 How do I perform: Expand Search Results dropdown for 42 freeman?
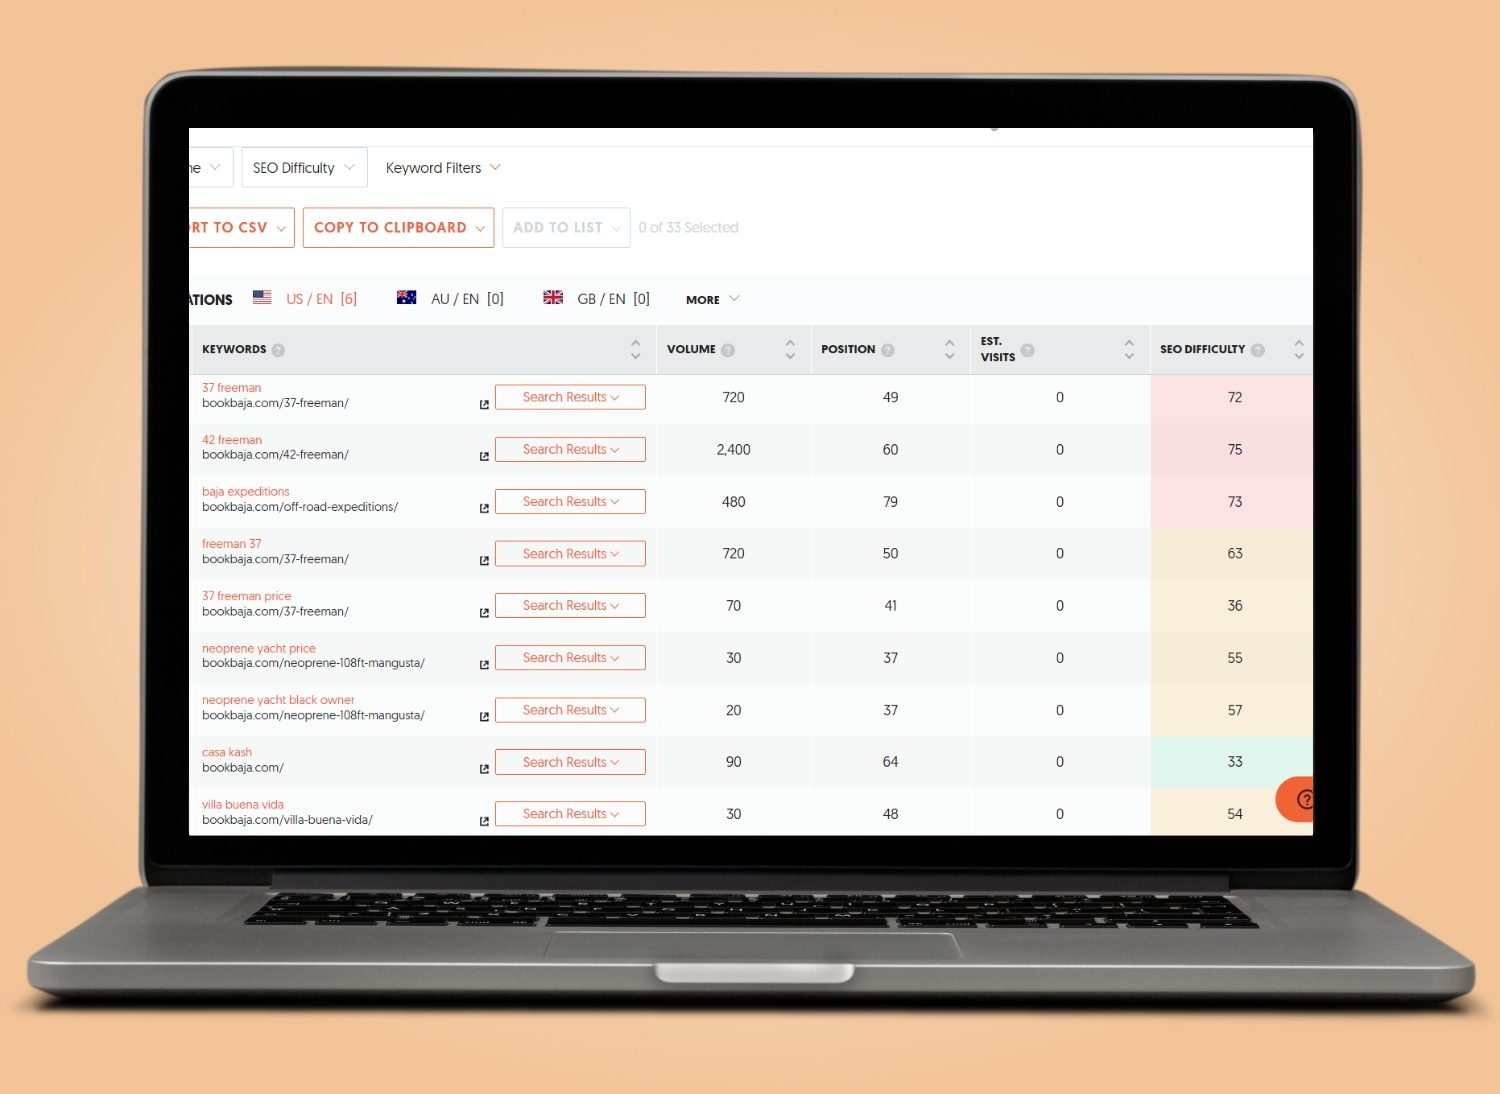[570, 449]
